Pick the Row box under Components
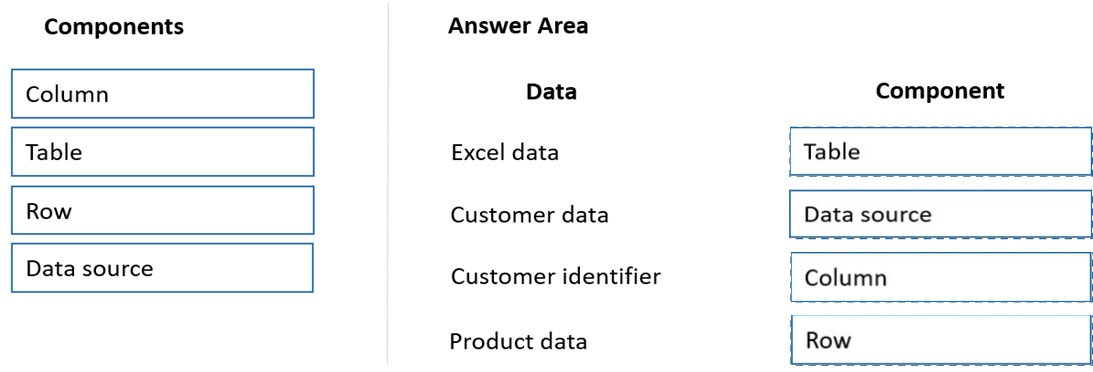This screenshot has height=372, width=1093. point(162,210)
